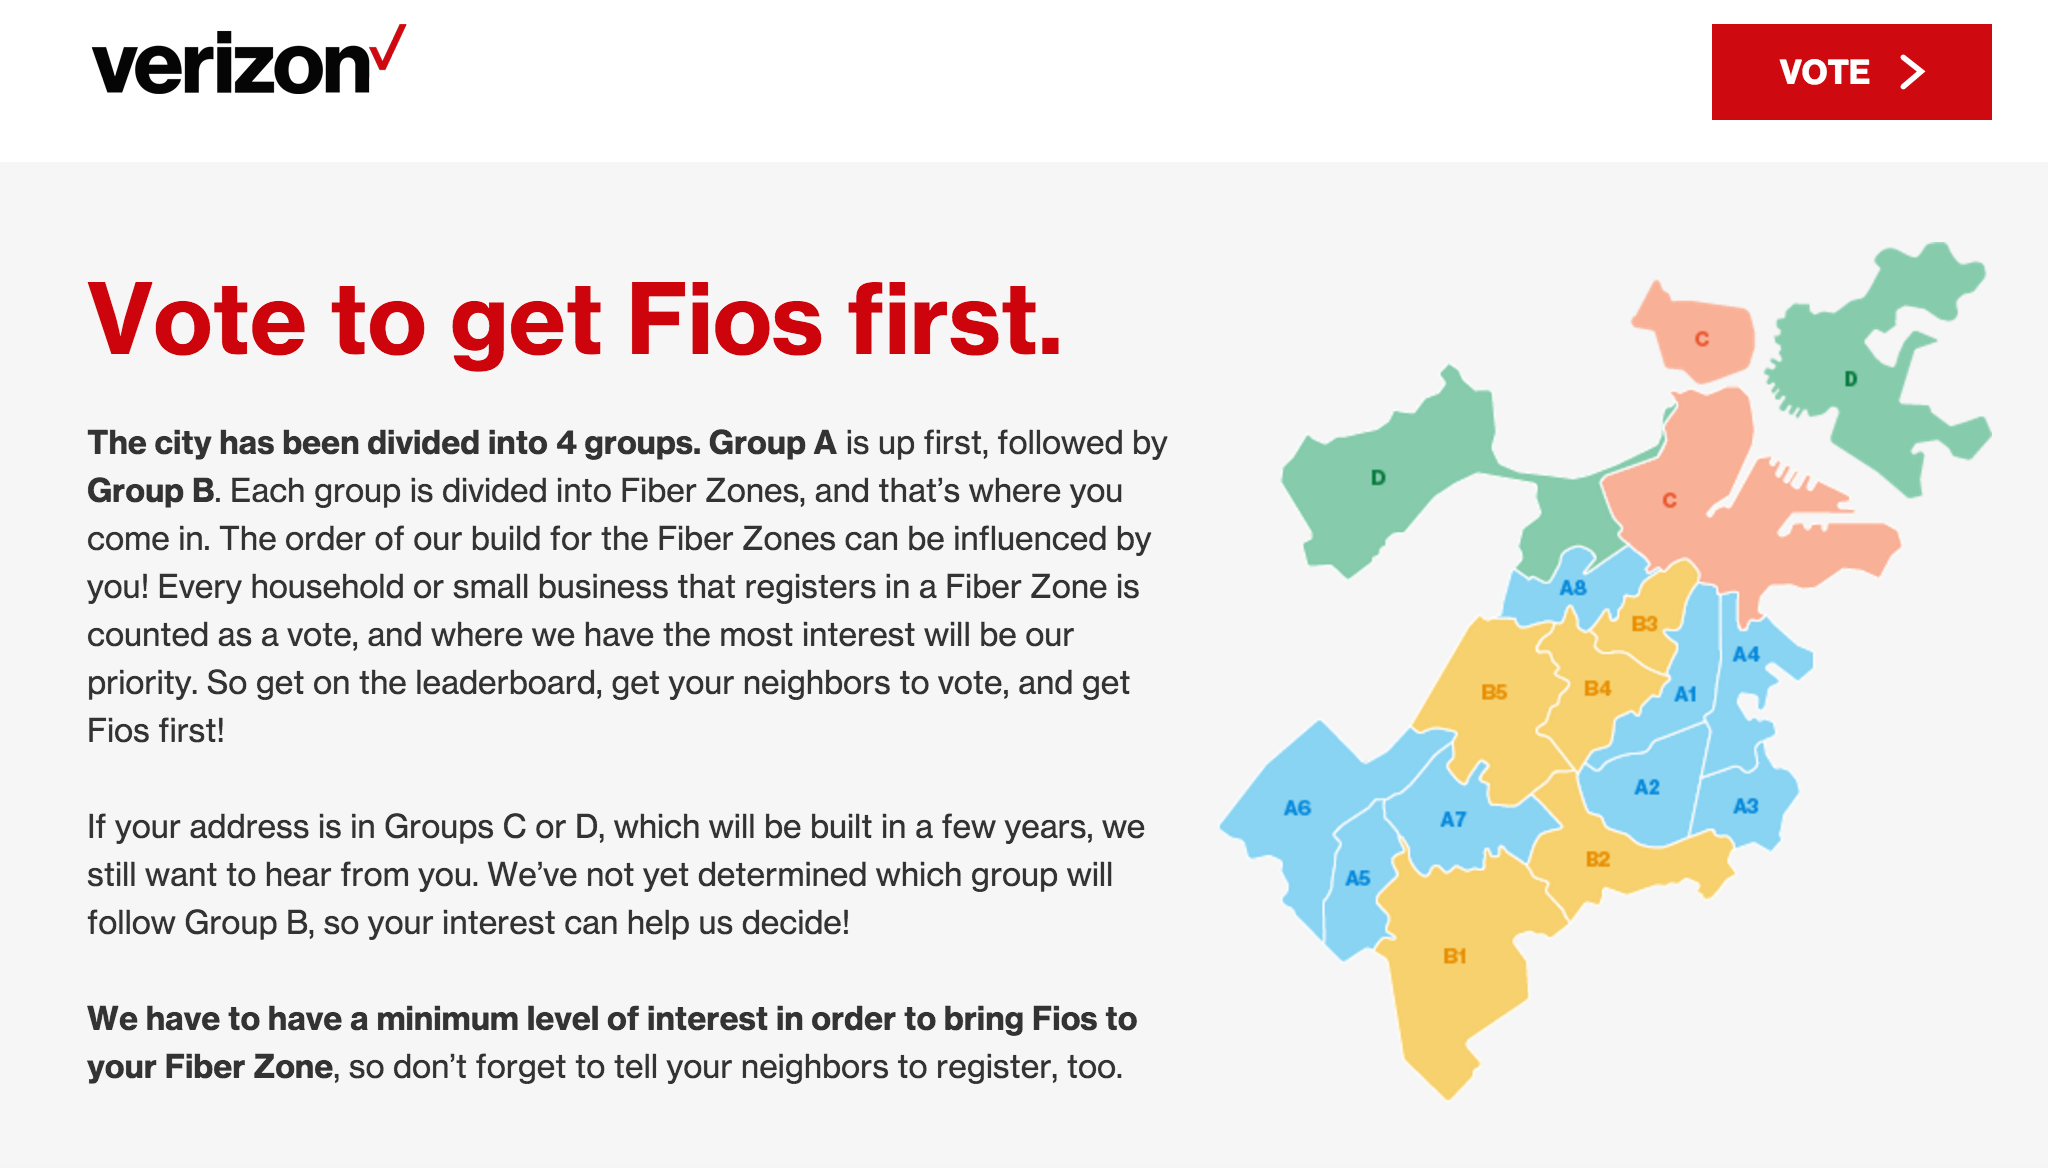Click the Verizon logo
This screenshot has width=2048, height=1168.
(248, 60)
